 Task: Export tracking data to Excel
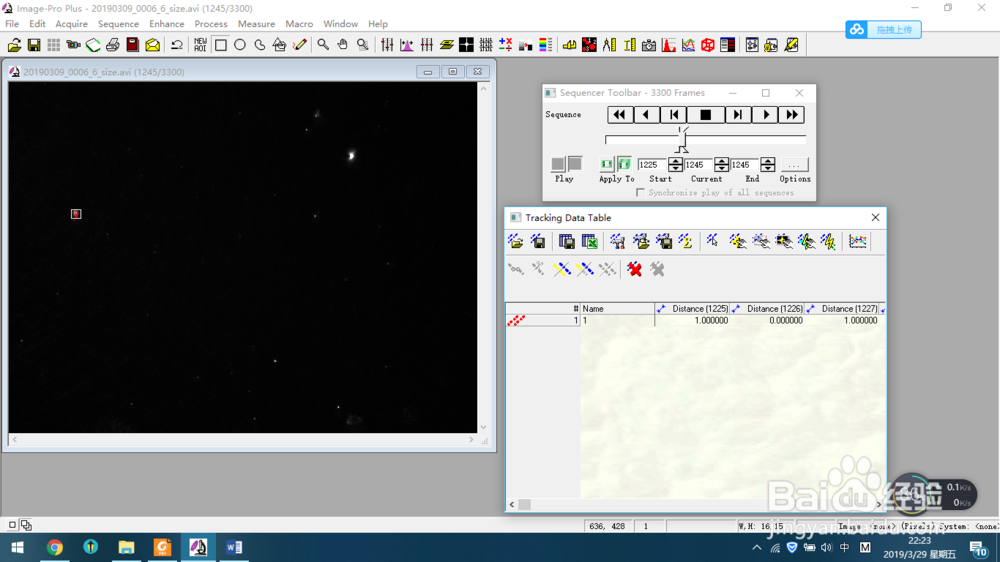[590, 241]
